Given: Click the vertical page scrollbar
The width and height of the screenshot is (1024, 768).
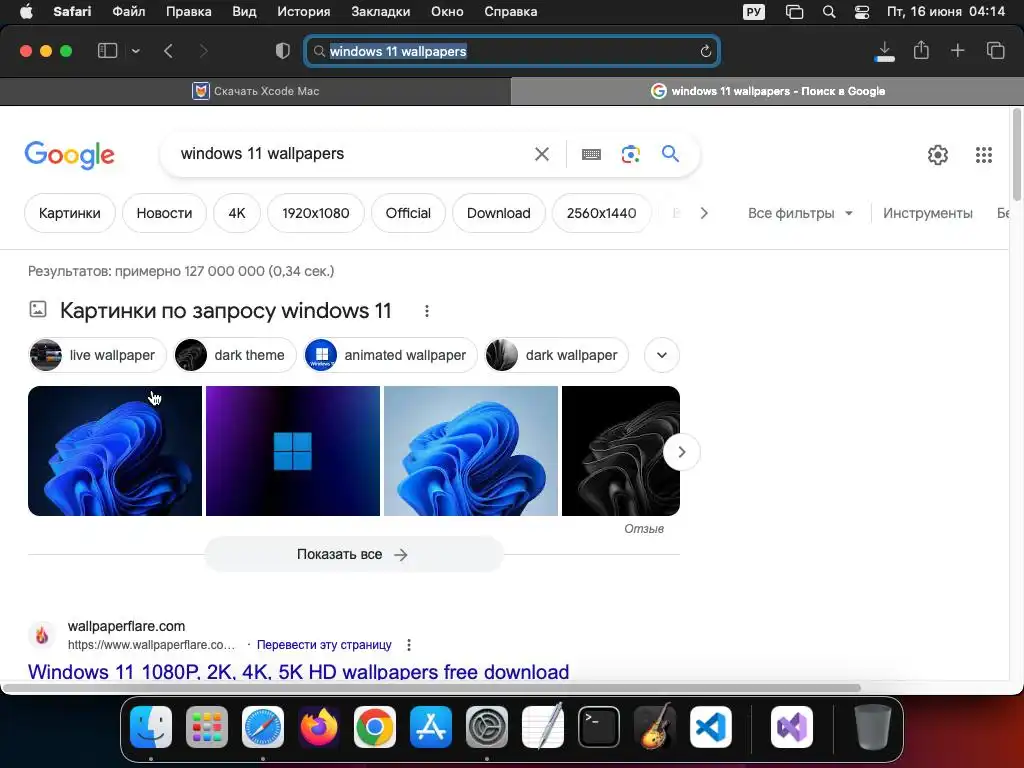Looking at the screenshot, I should point(1016,155).
